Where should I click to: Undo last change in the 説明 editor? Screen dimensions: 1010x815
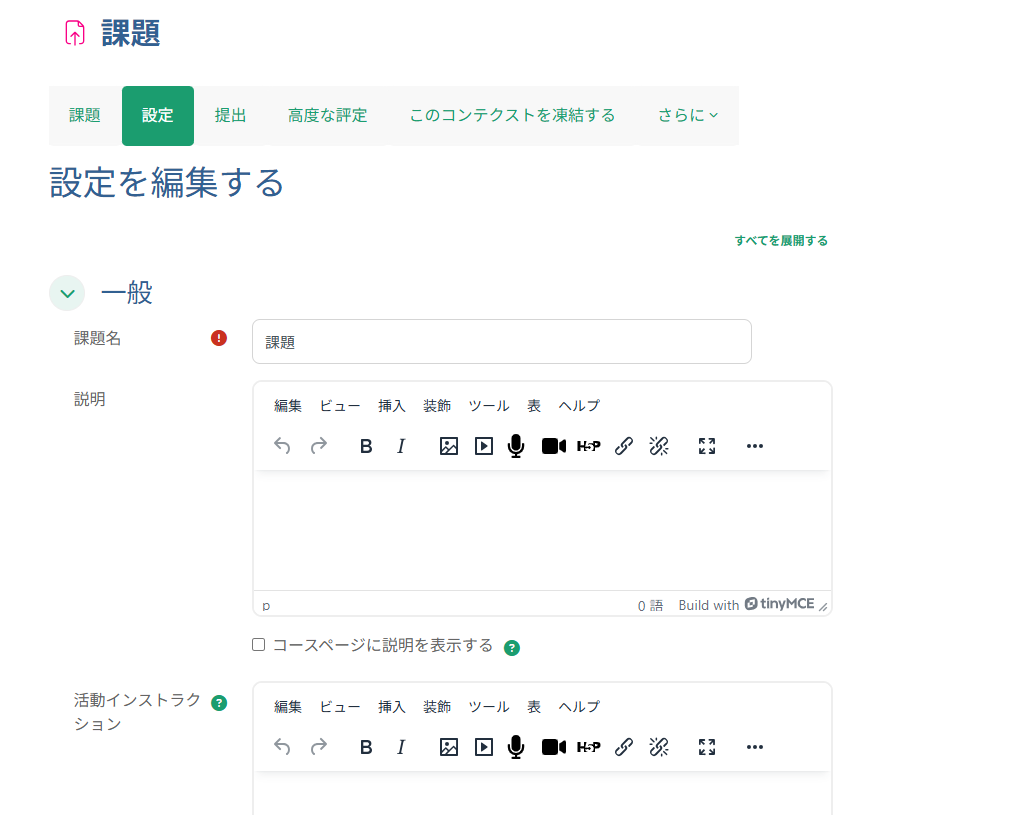(281, 446)
